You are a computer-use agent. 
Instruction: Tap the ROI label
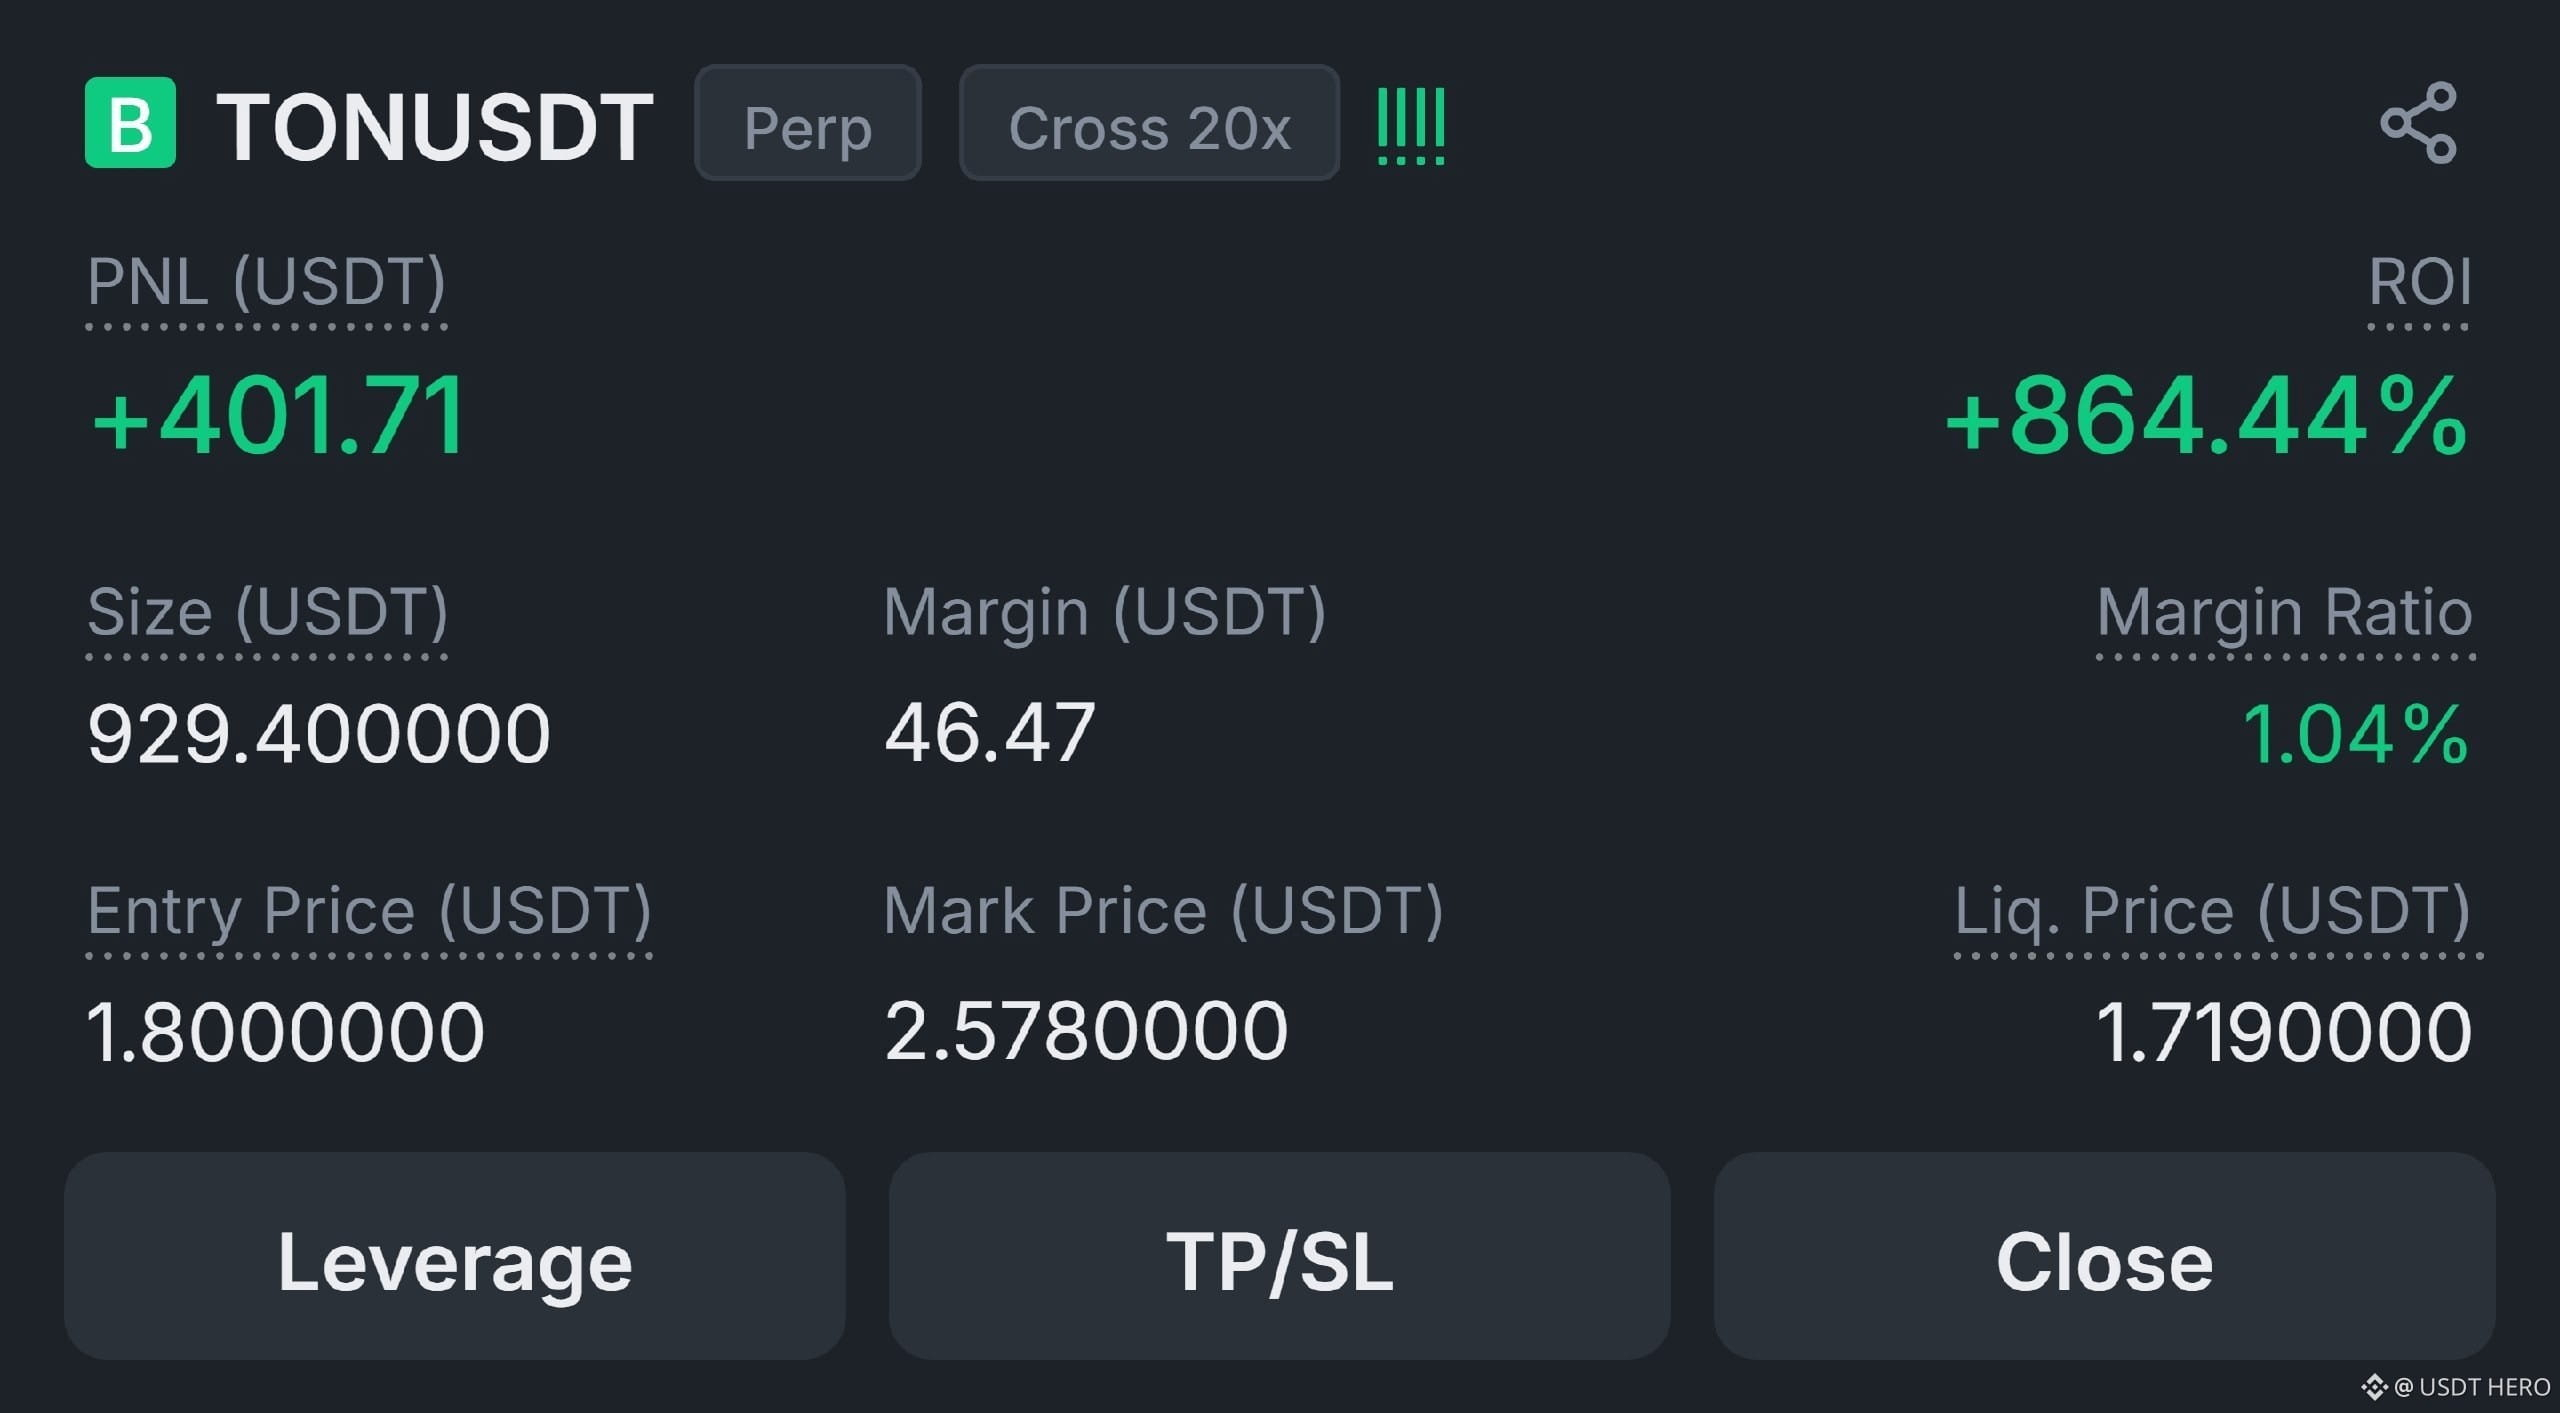pos(2420,282)
